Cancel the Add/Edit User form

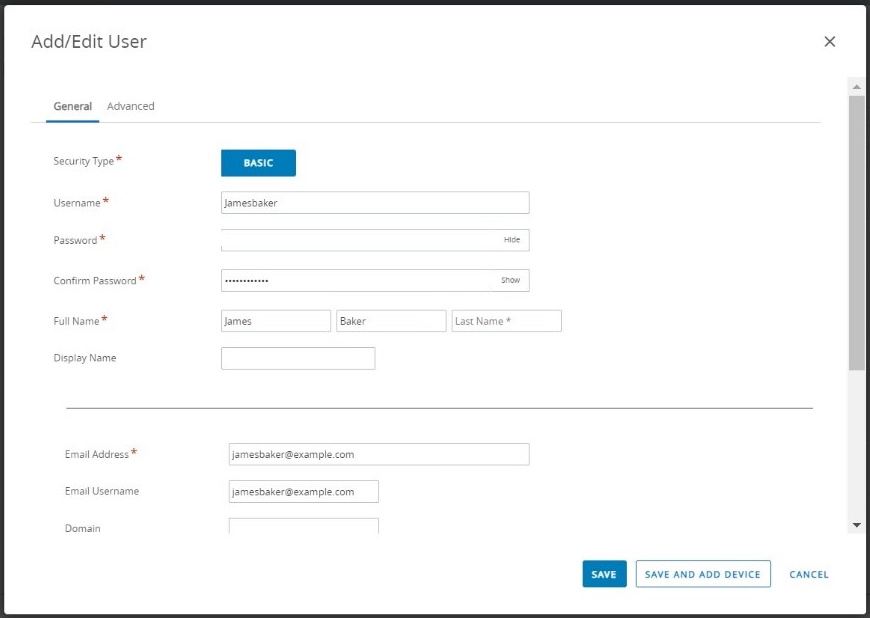[x=808, y=574]
